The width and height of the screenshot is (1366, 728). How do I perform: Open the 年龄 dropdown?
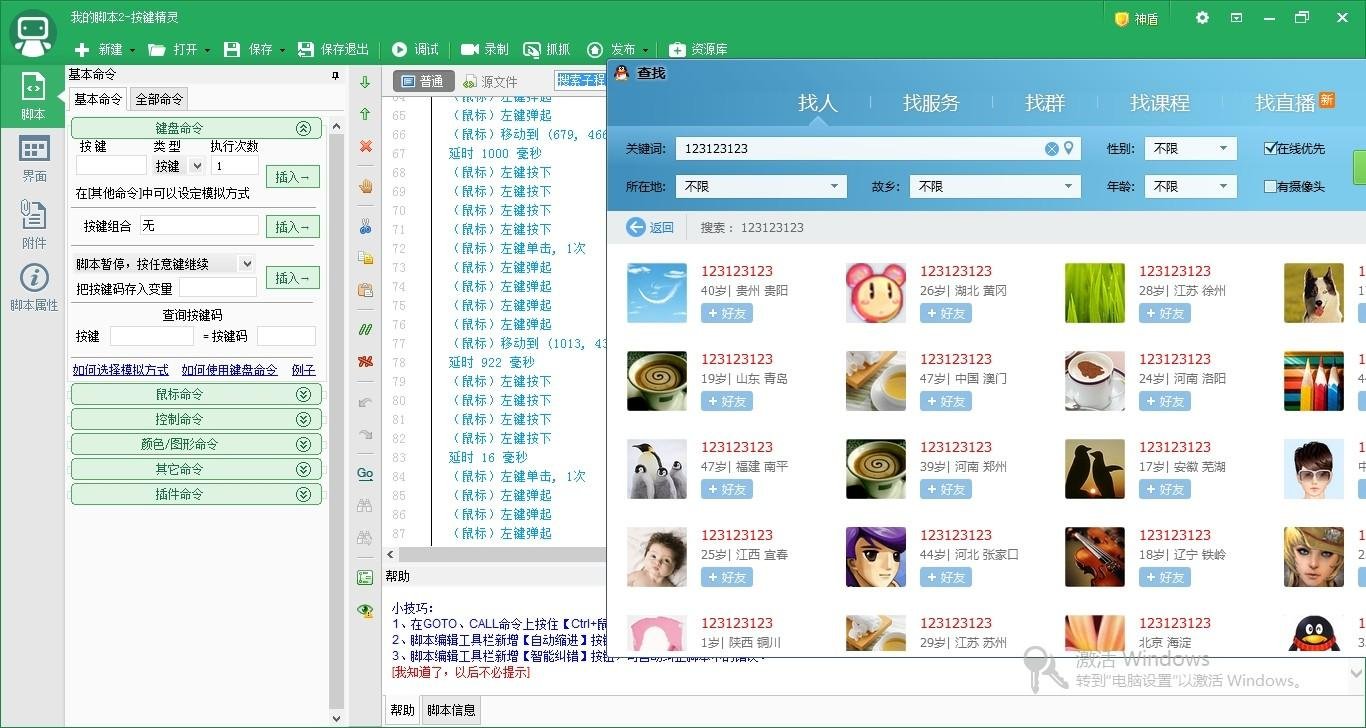pos(1190,186)
